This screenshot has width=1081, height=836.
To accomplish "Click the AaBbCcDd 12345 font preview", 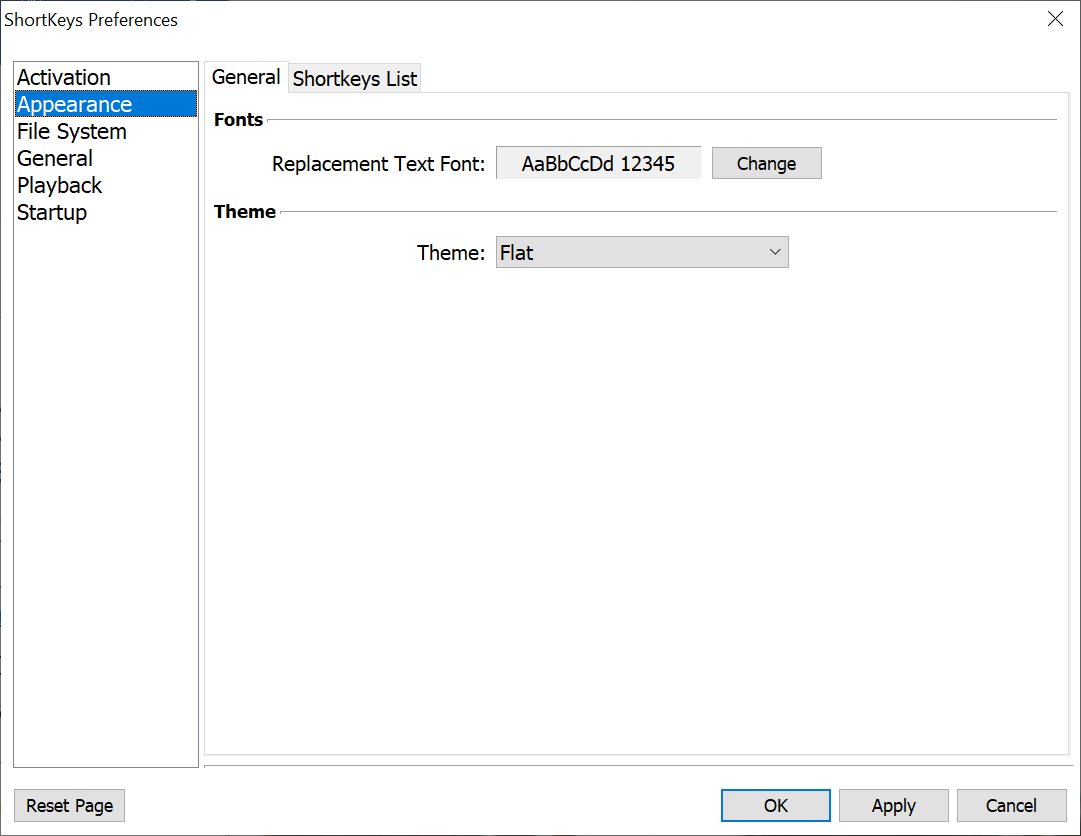I will [x=598, y=164].
